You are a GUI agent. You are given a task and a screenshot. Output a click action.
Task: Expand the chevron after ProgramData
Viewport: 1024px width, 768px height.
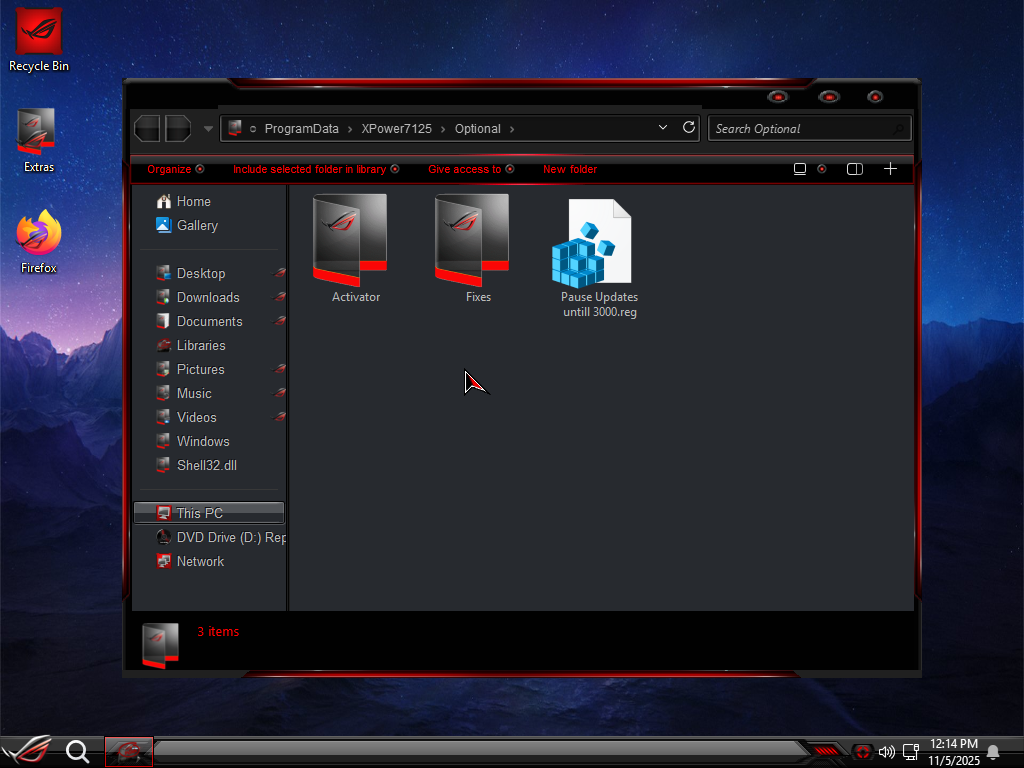pyautogui.click(x=350, y=129)
